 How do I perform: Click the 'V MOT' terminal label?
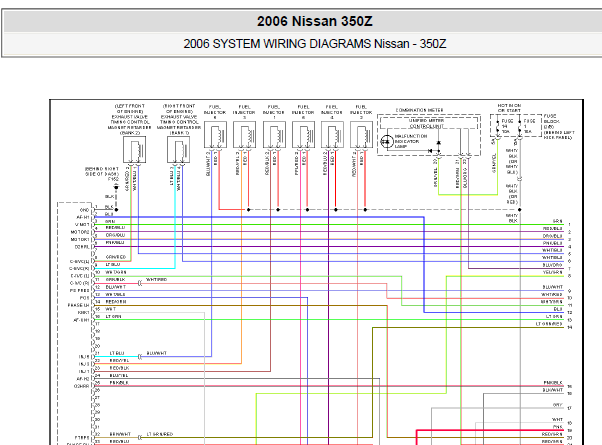[82, 225]
